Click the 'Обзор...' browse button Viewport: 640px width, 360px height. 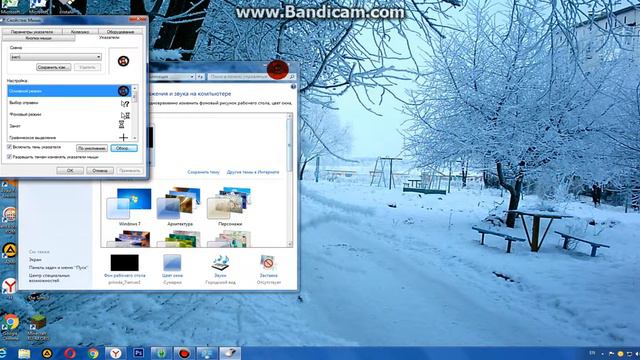pyautogui.click(x=124, y=148)
